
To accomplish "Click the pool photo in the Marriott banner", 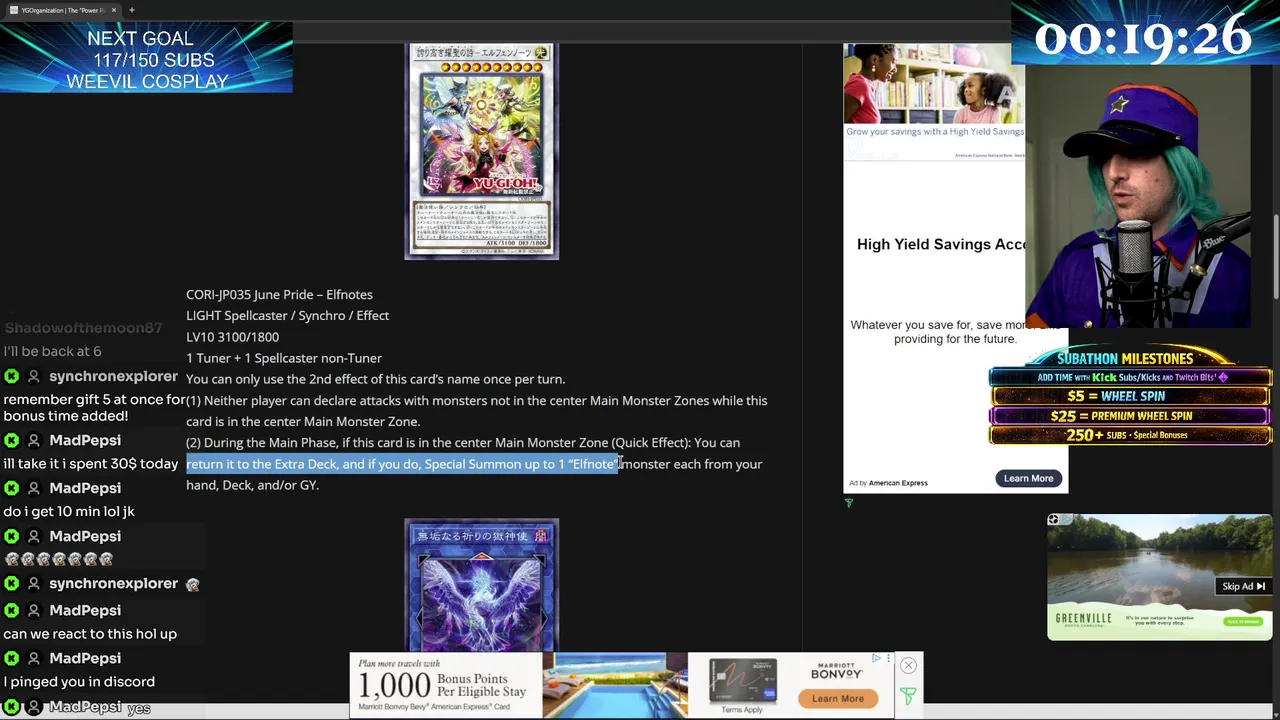I will [x=614, y=685].
